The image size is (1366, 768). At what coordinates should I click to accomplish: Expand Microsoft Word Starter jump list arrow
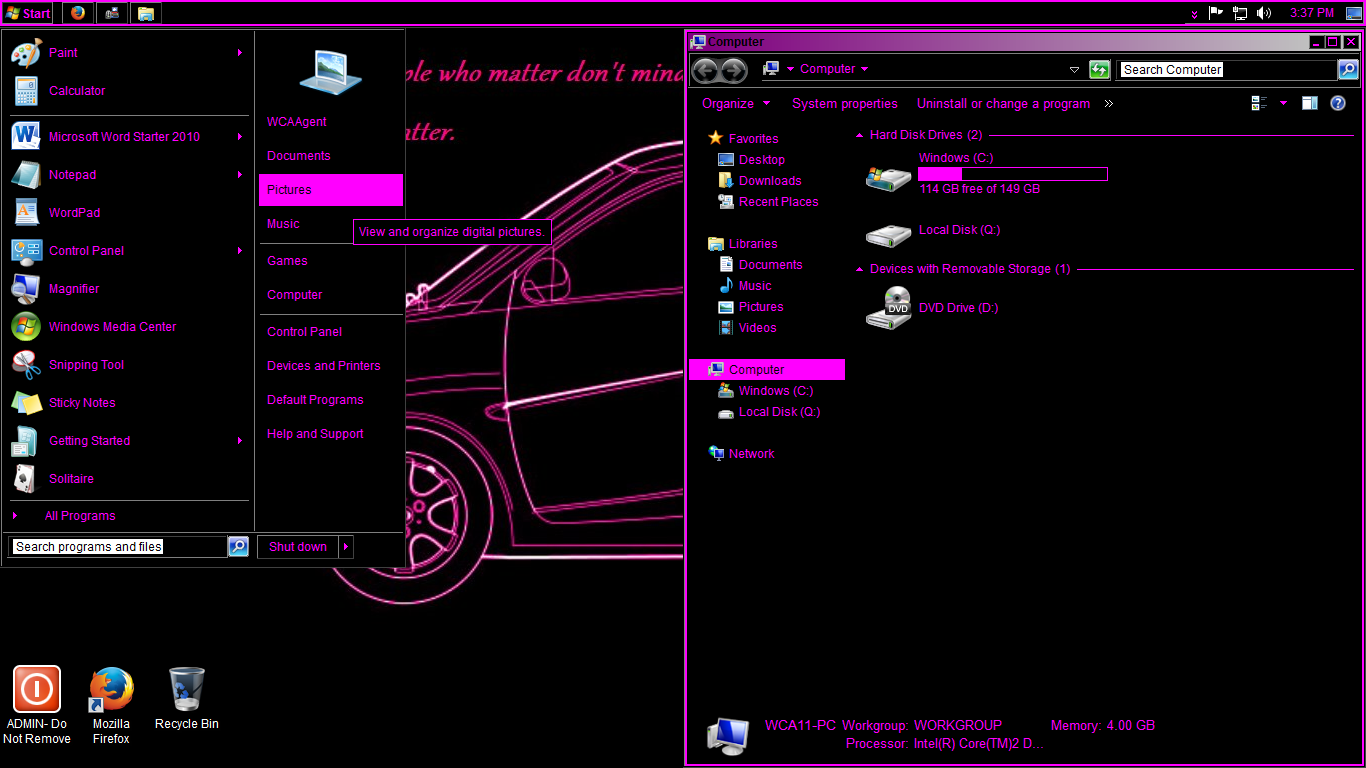[x=239, y=137]
